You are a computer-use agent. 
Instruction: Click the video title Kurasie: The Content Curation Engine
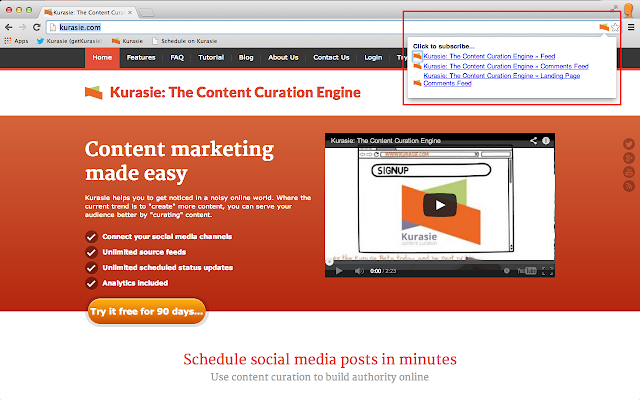coord(385,140)
